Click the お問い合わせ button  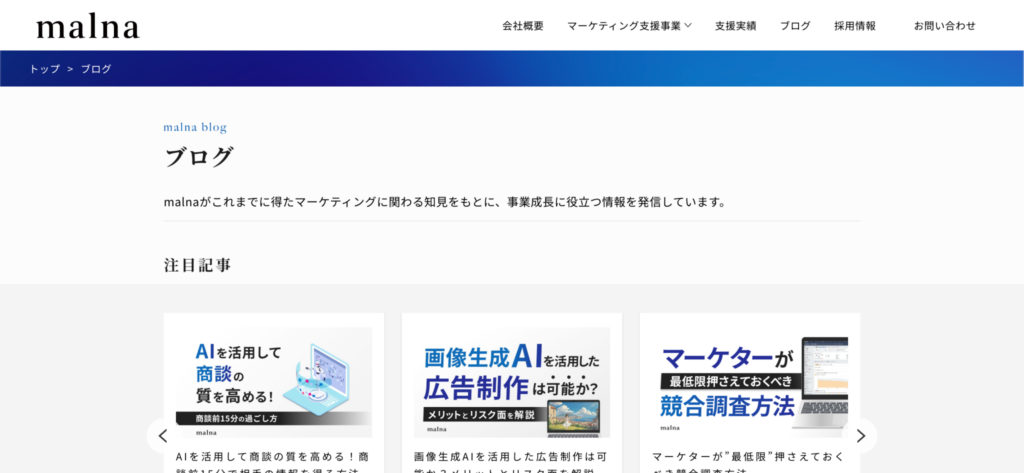944,26
